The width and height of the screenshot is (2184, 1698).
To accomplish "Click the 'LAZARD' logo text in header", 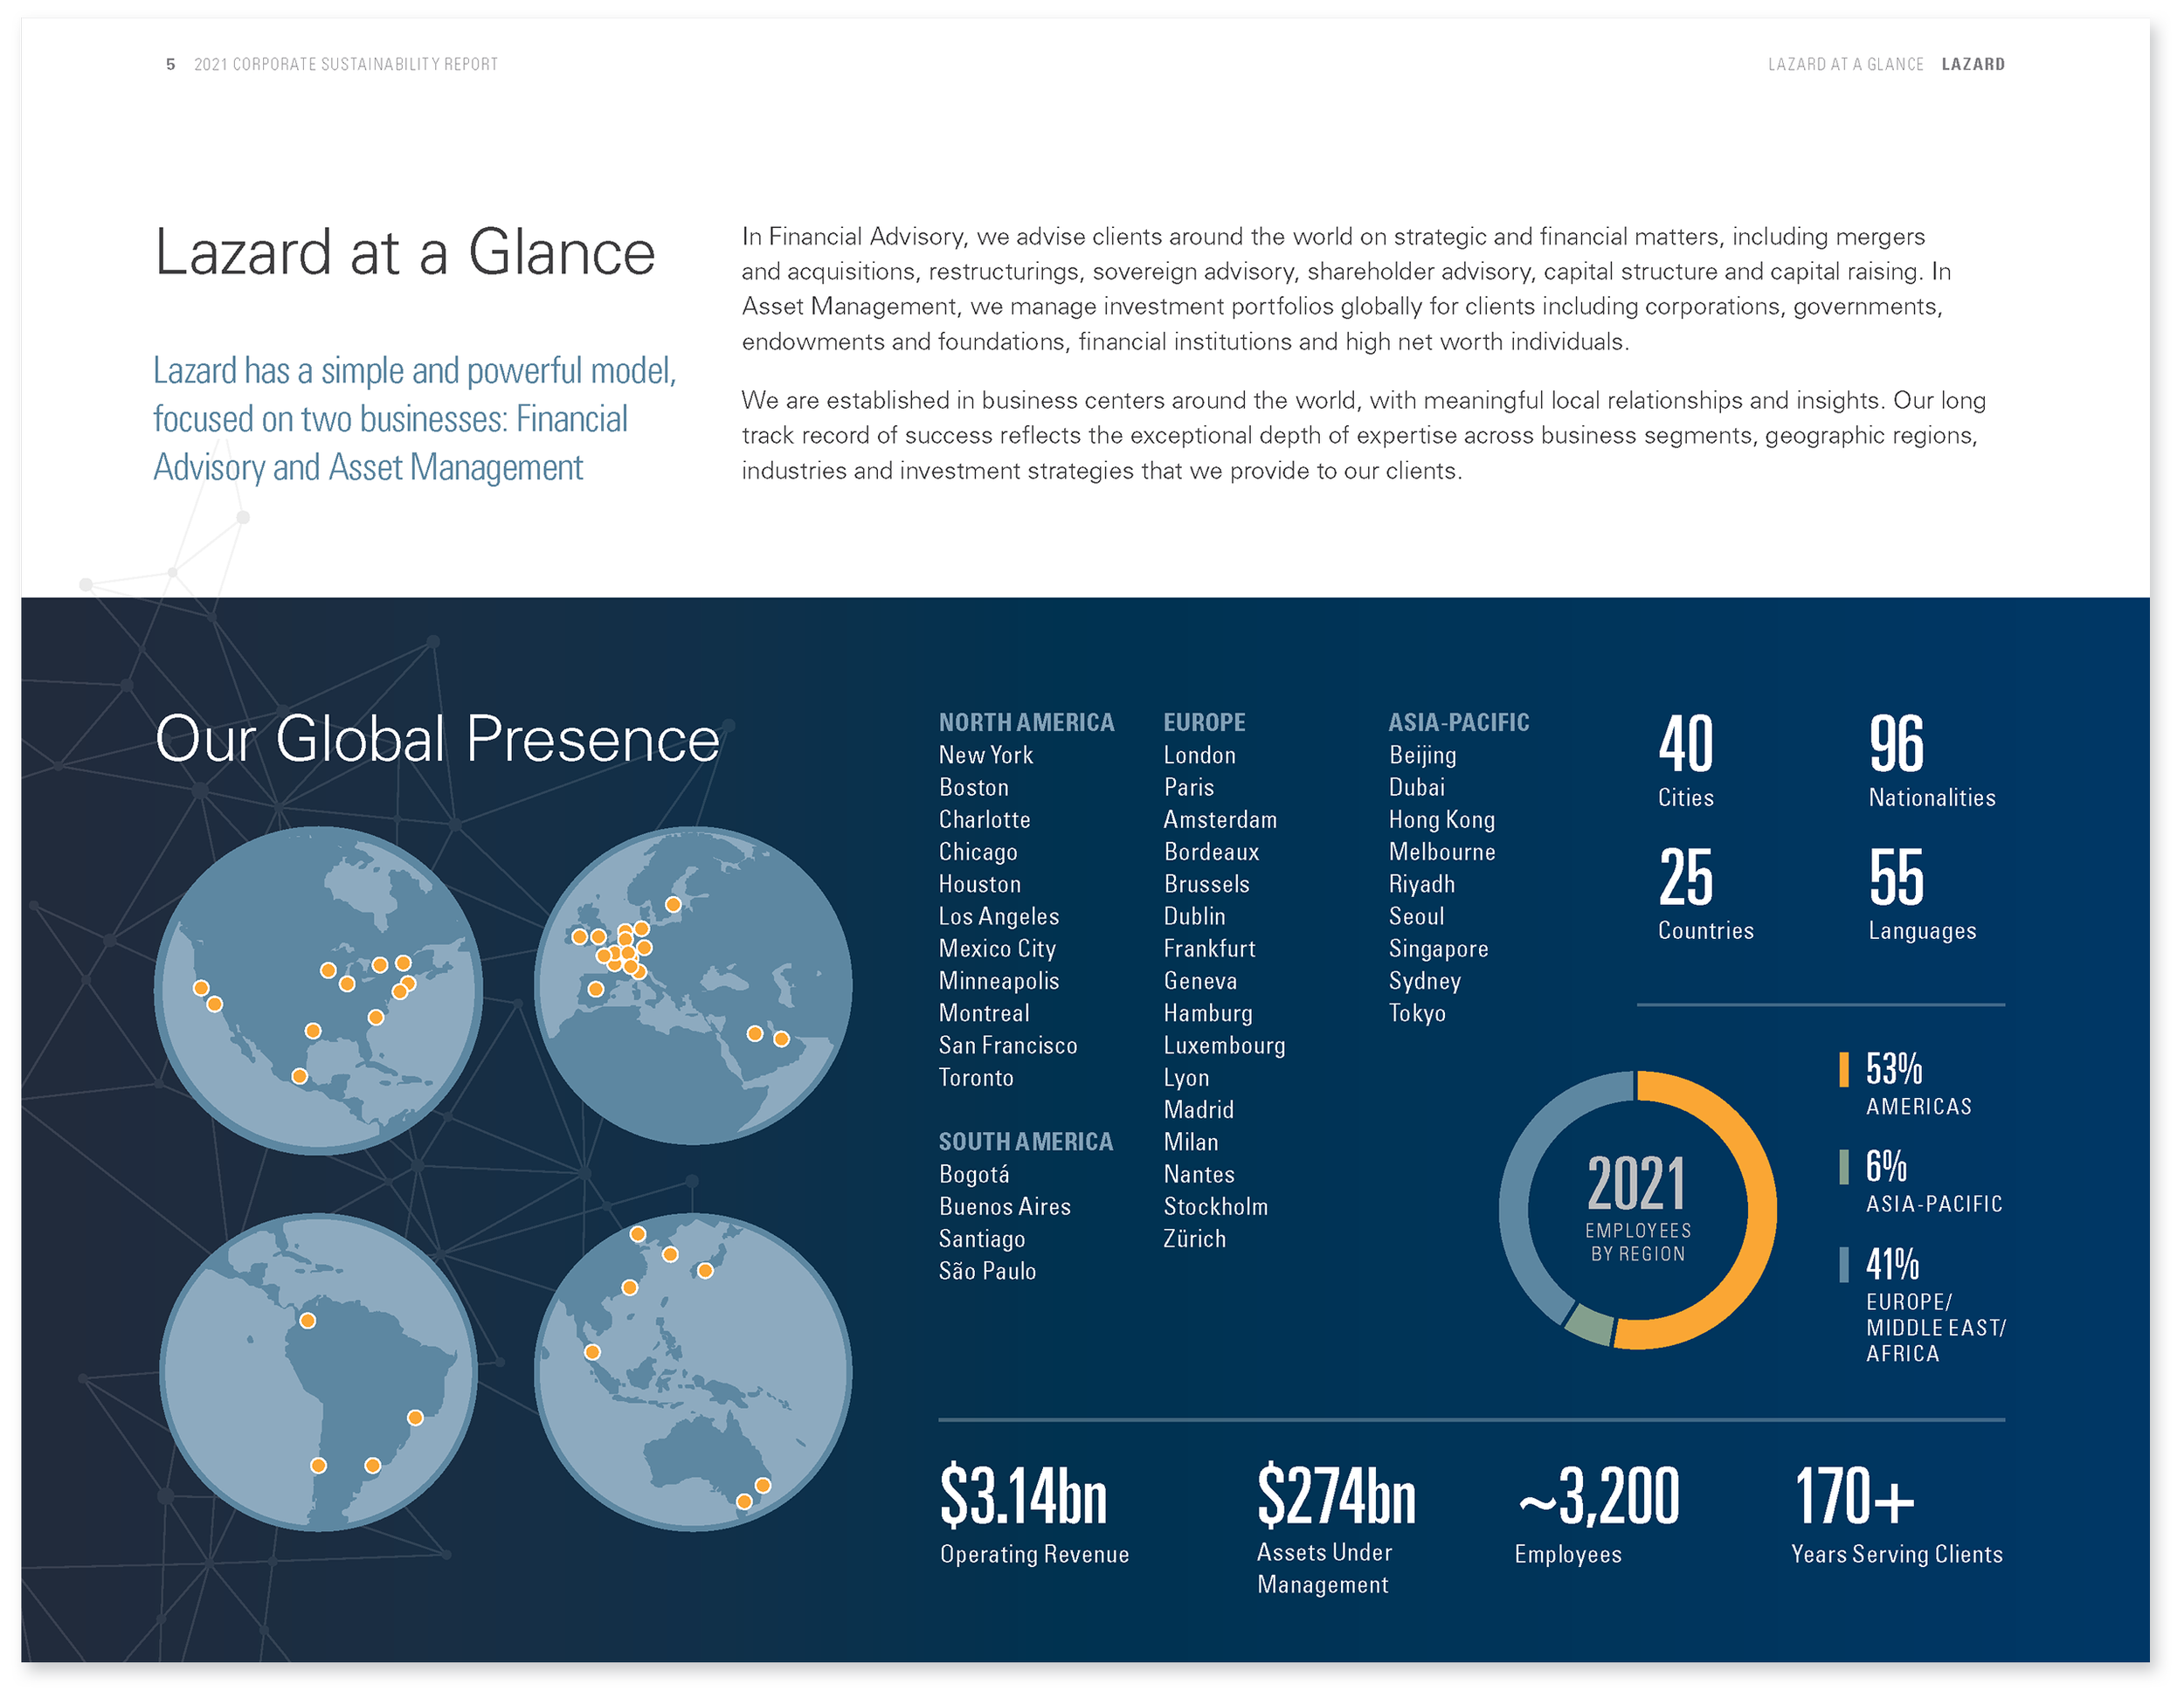I will point(1972,64).
